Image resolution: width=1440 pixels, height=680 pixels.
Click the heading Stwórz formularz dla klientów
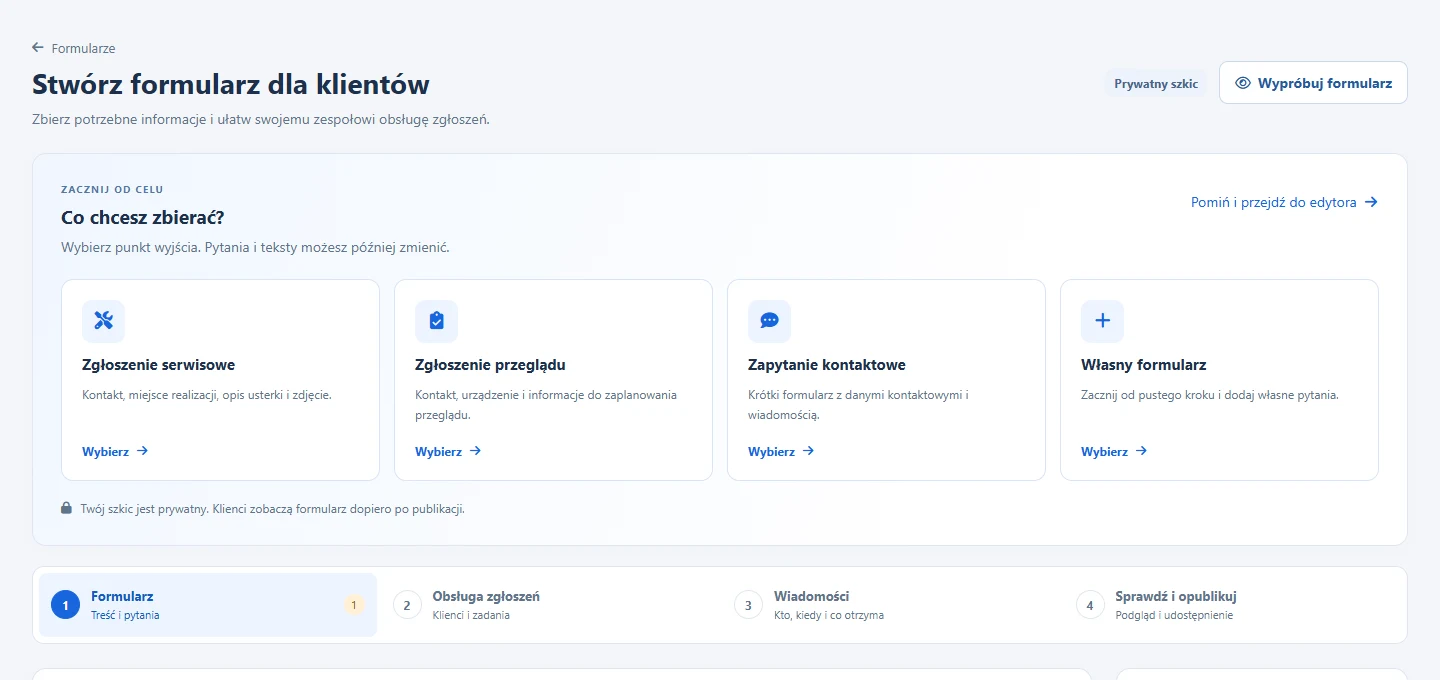click(x=231, y=84)
